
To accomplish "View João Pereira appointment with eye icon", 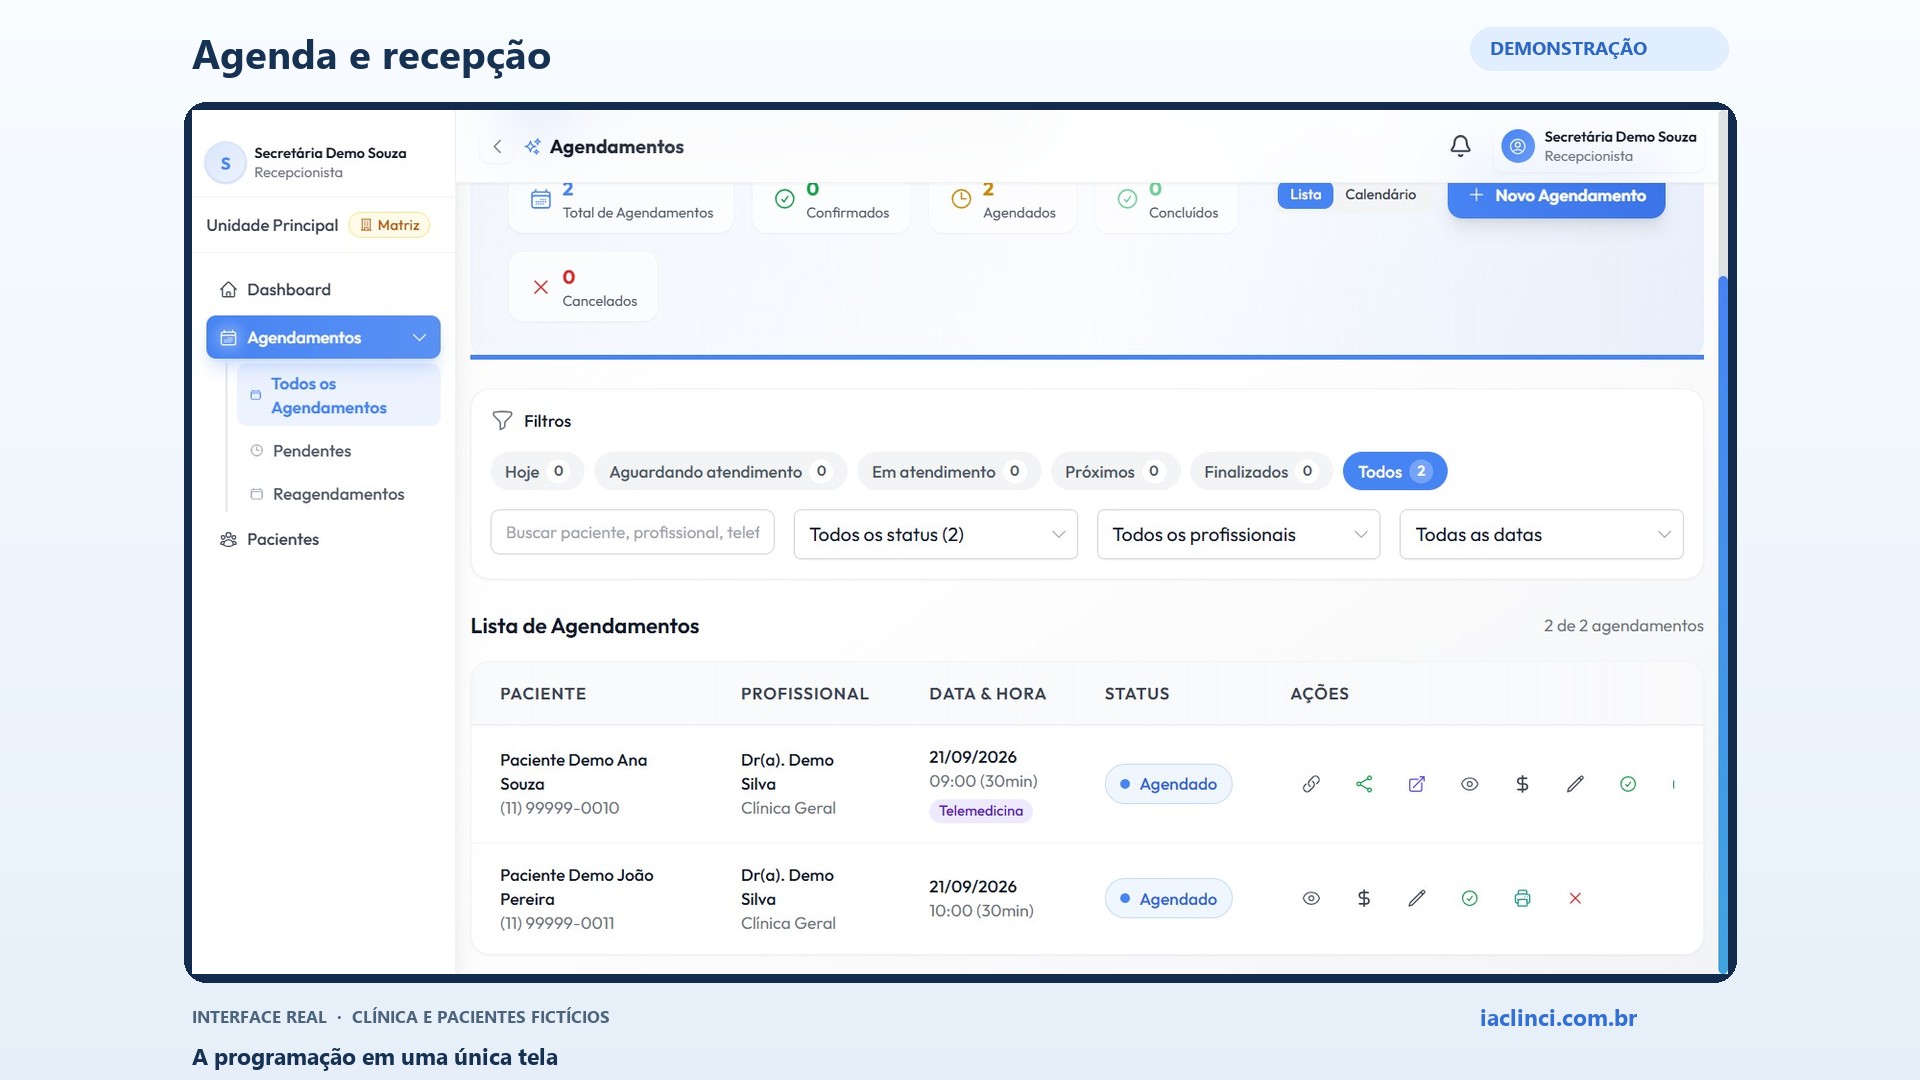I will [1311, 898].
